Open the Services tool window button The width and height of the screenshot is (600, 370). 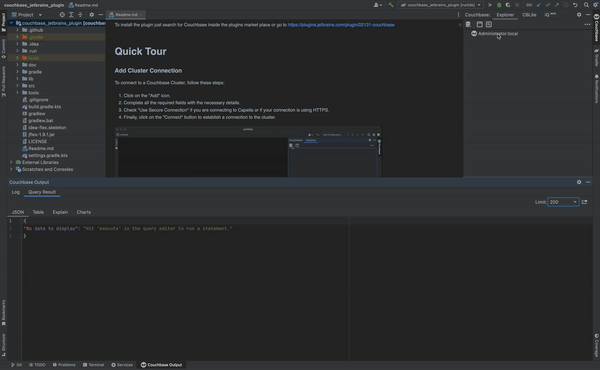pyautogui.click(x=122, y=365)
